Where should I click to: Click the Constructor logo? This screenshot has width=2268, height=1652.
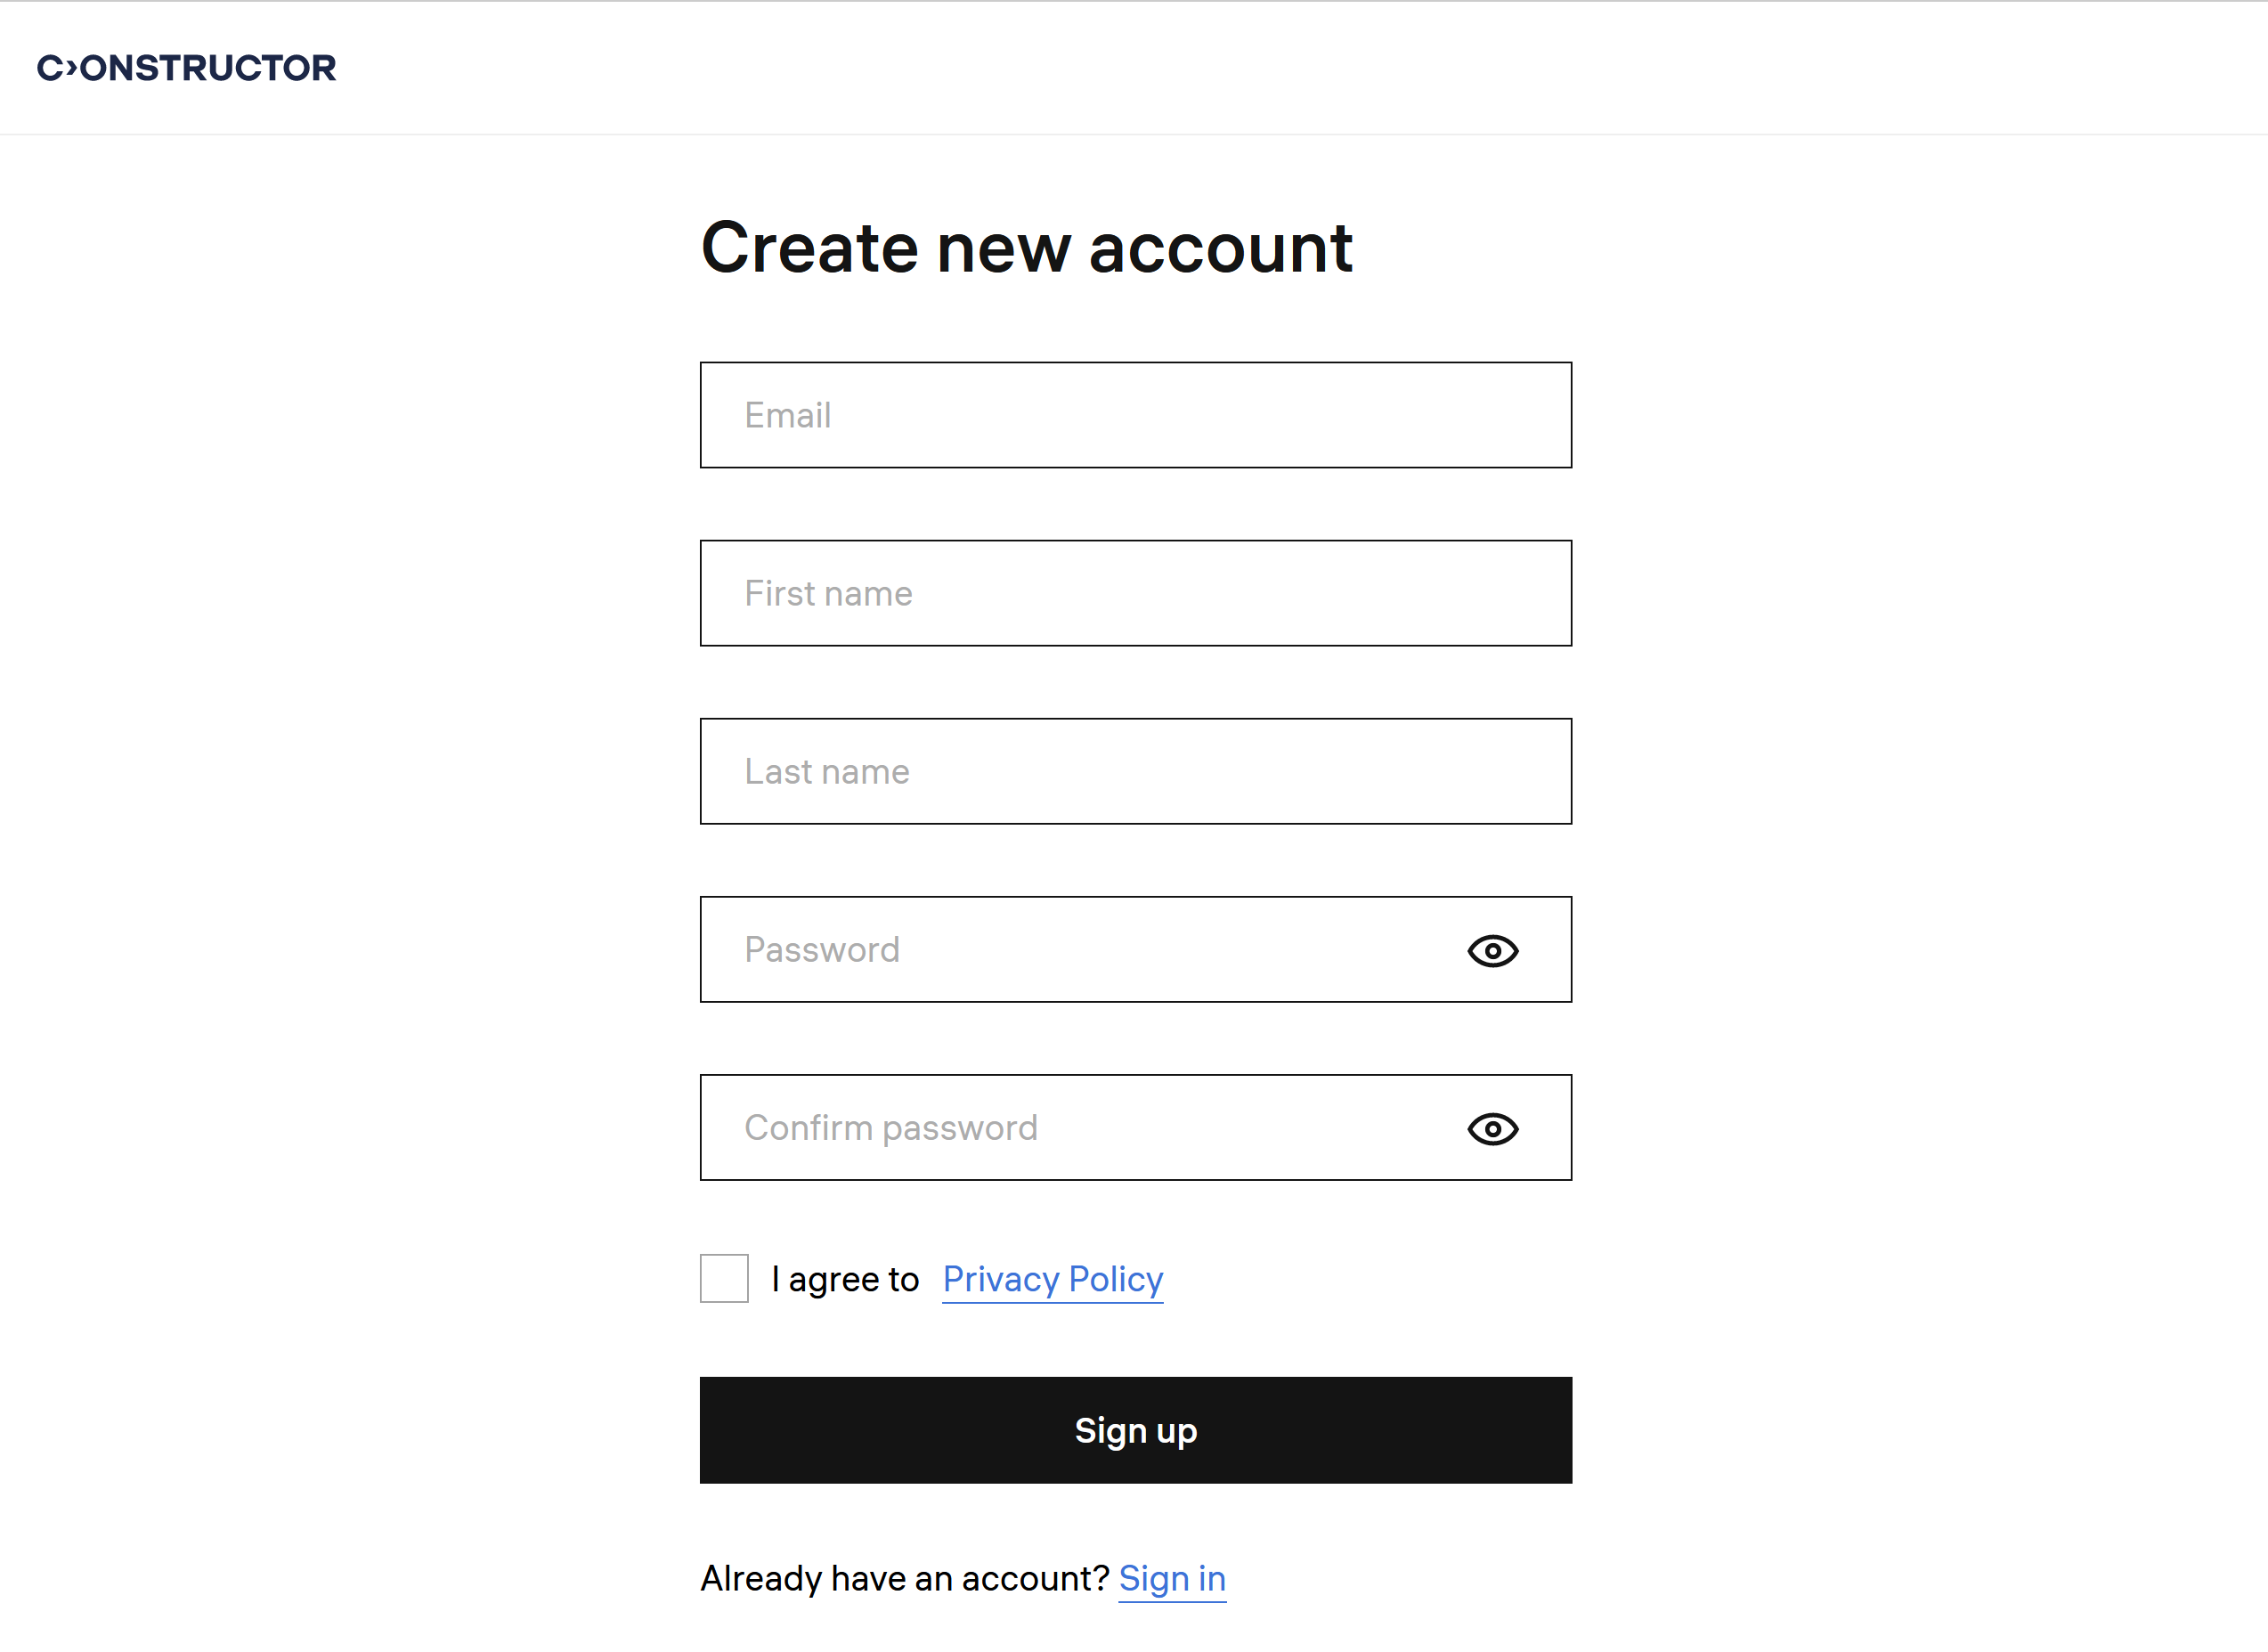186,68
